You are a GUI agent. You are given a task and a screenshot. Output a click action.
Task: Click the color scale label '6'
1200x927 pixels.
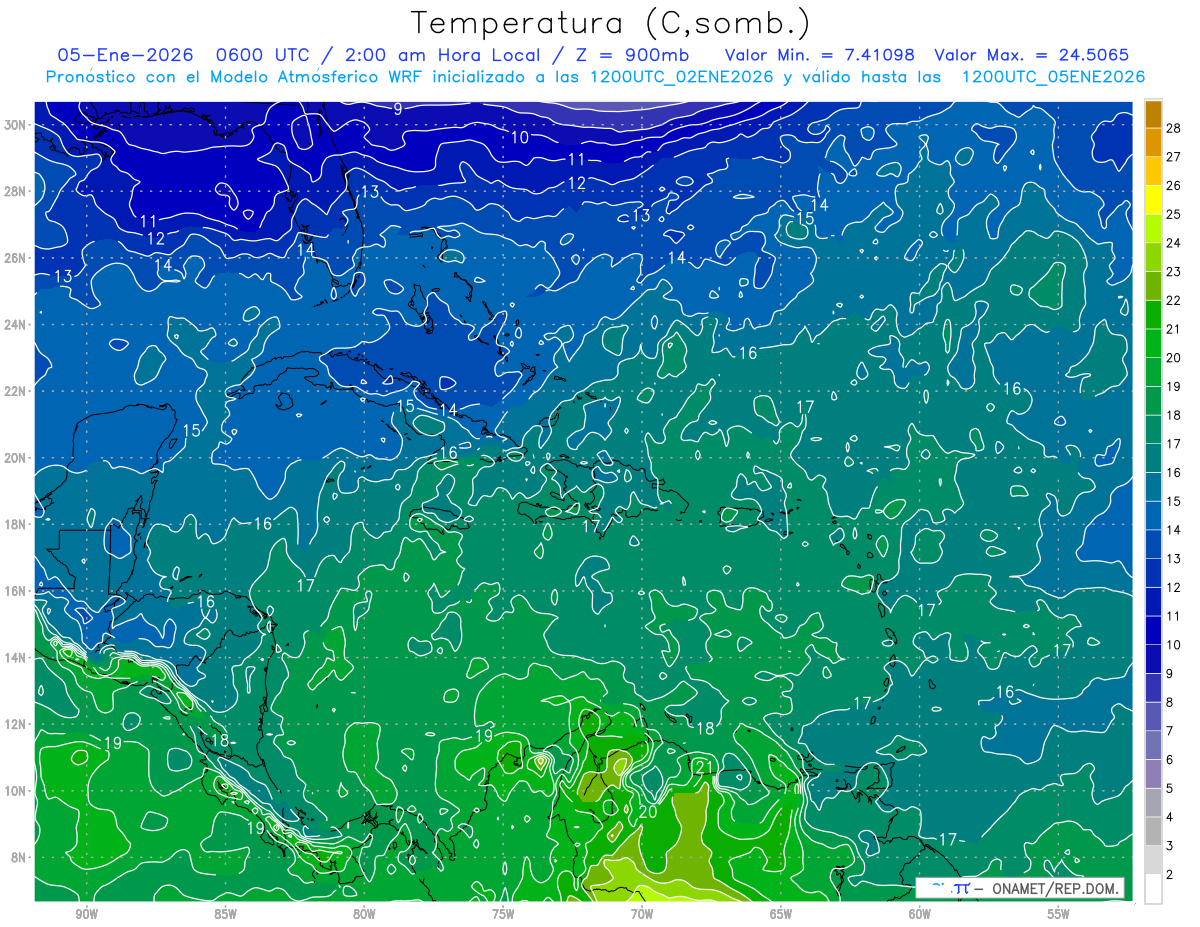[x=1170, y=760]
